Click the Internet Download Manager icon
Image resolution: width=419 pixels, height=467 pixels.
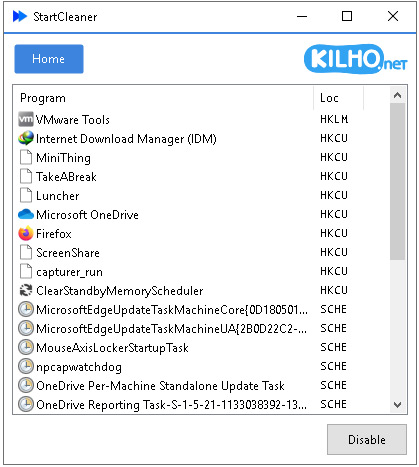point(26,138)
